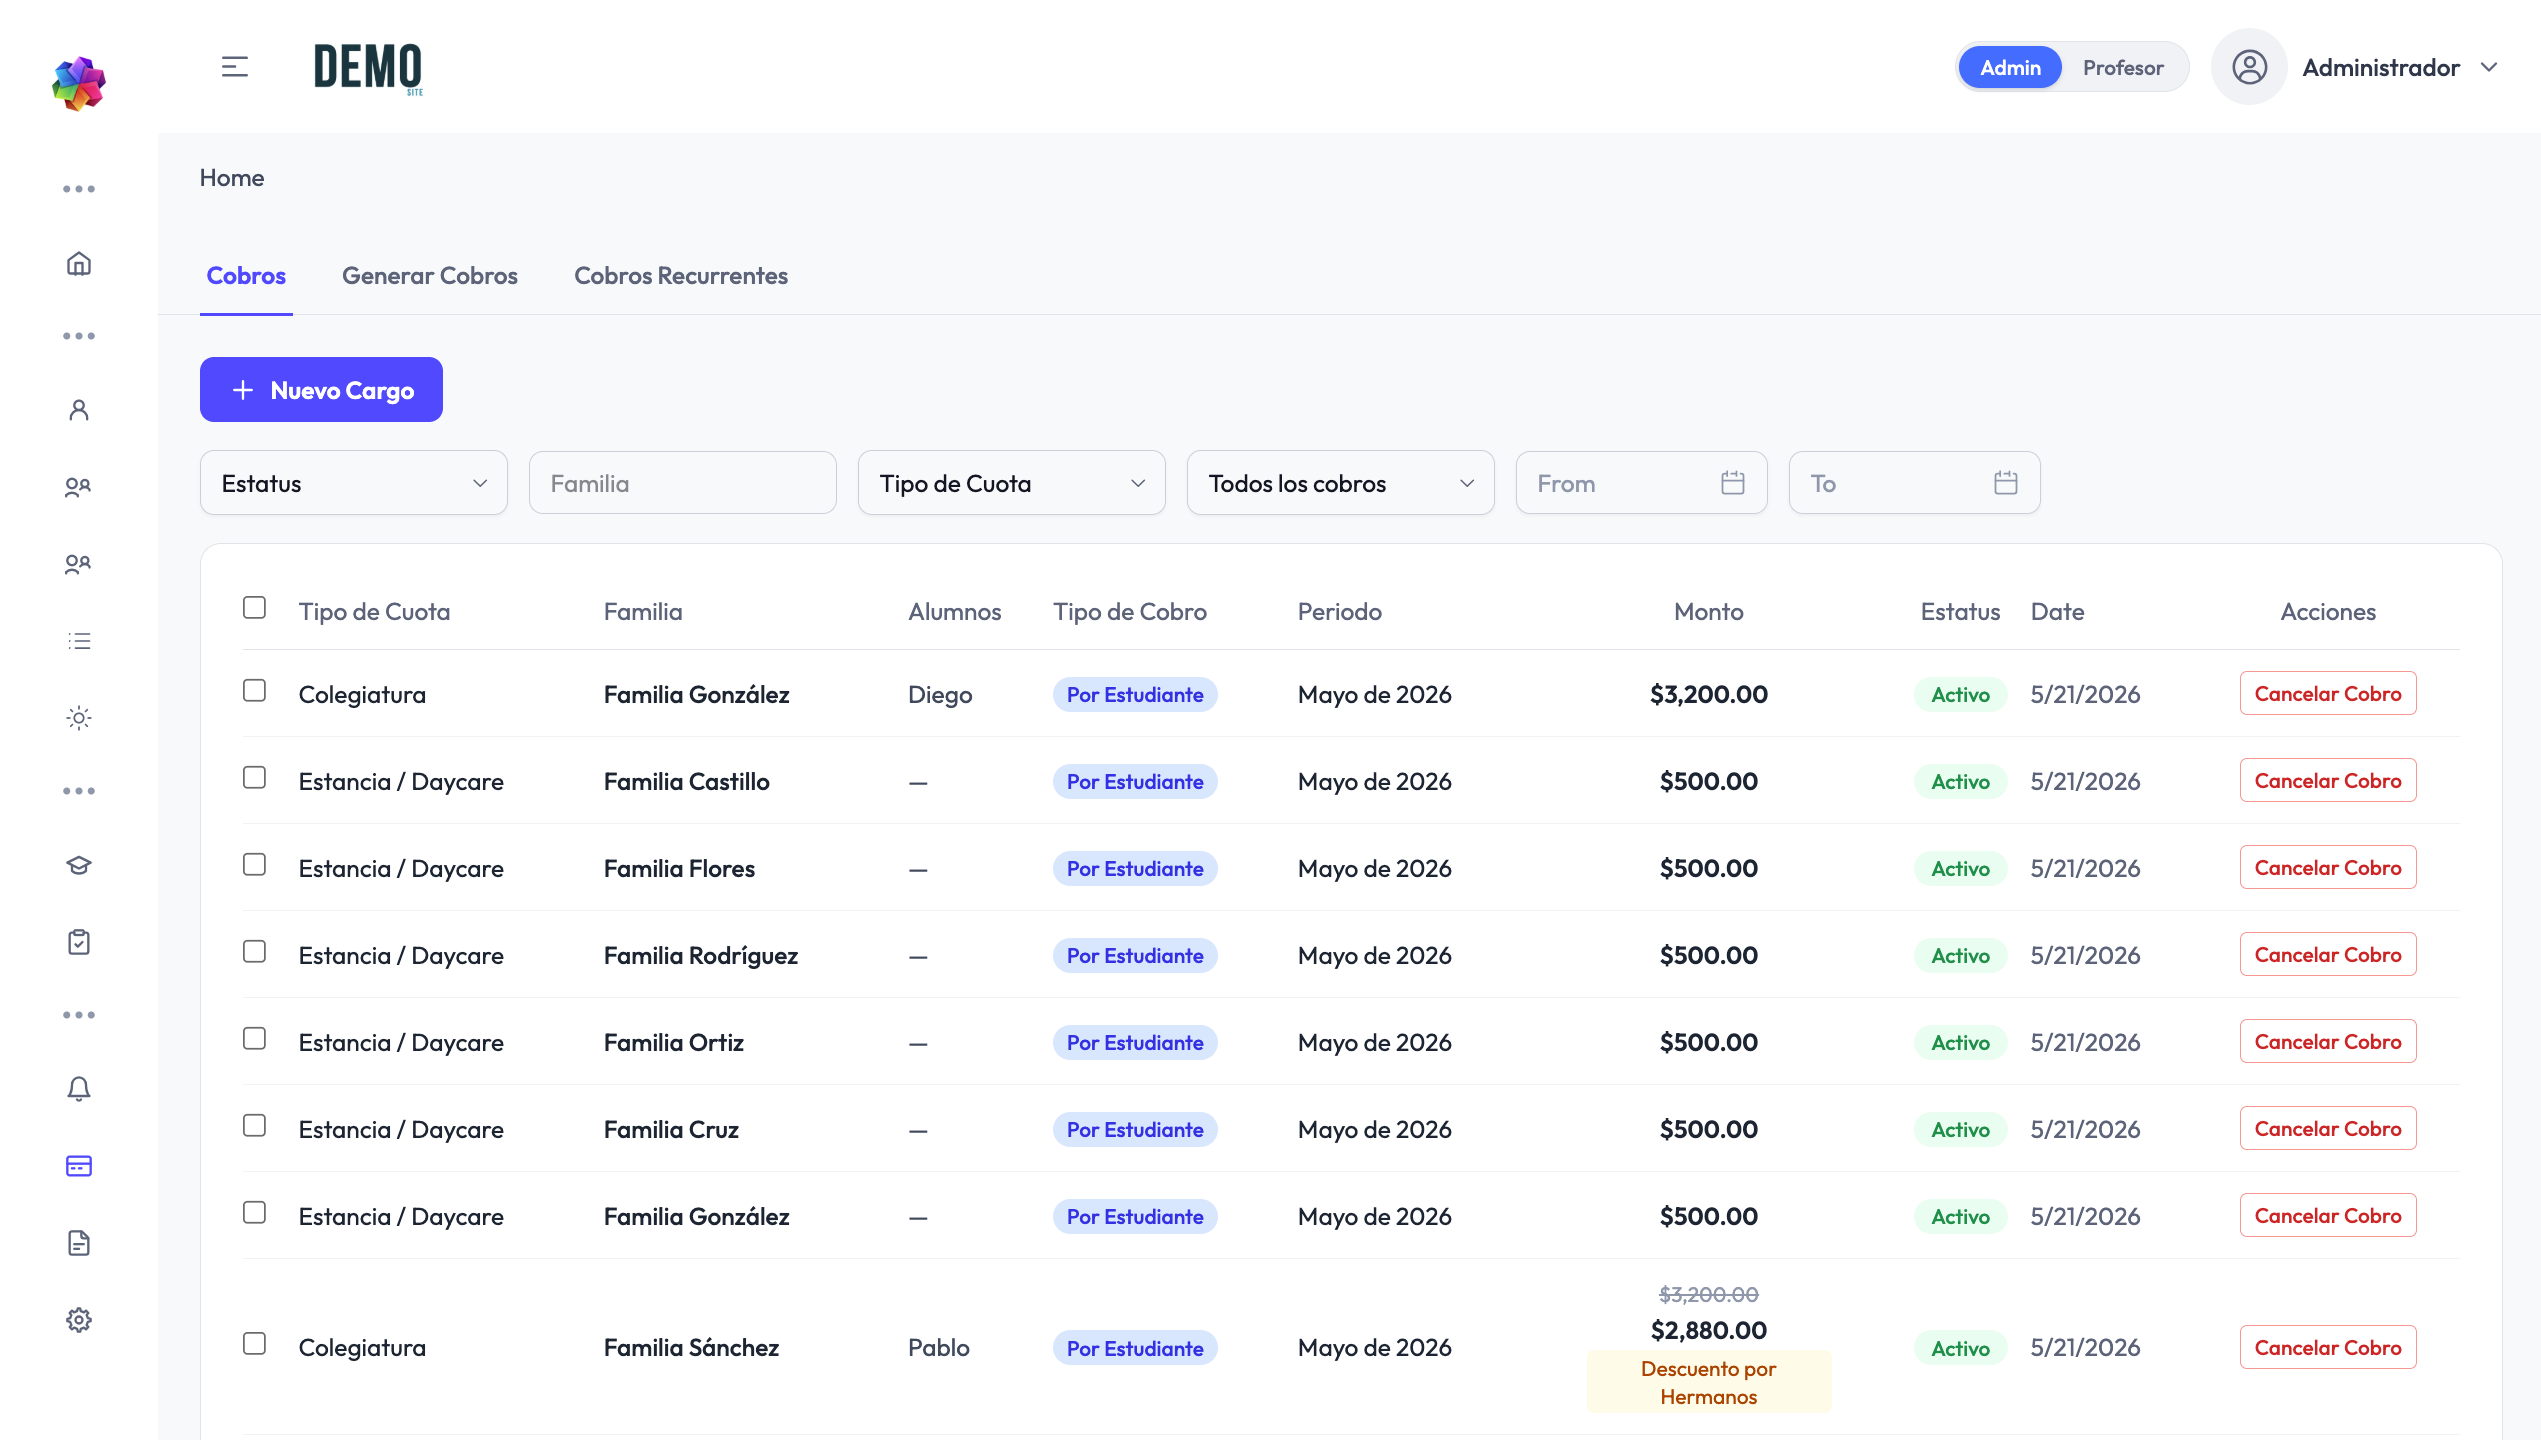2541x1440 pixels.
Task: Switch to the Generar Cobros tab
Action: (430, 276)
